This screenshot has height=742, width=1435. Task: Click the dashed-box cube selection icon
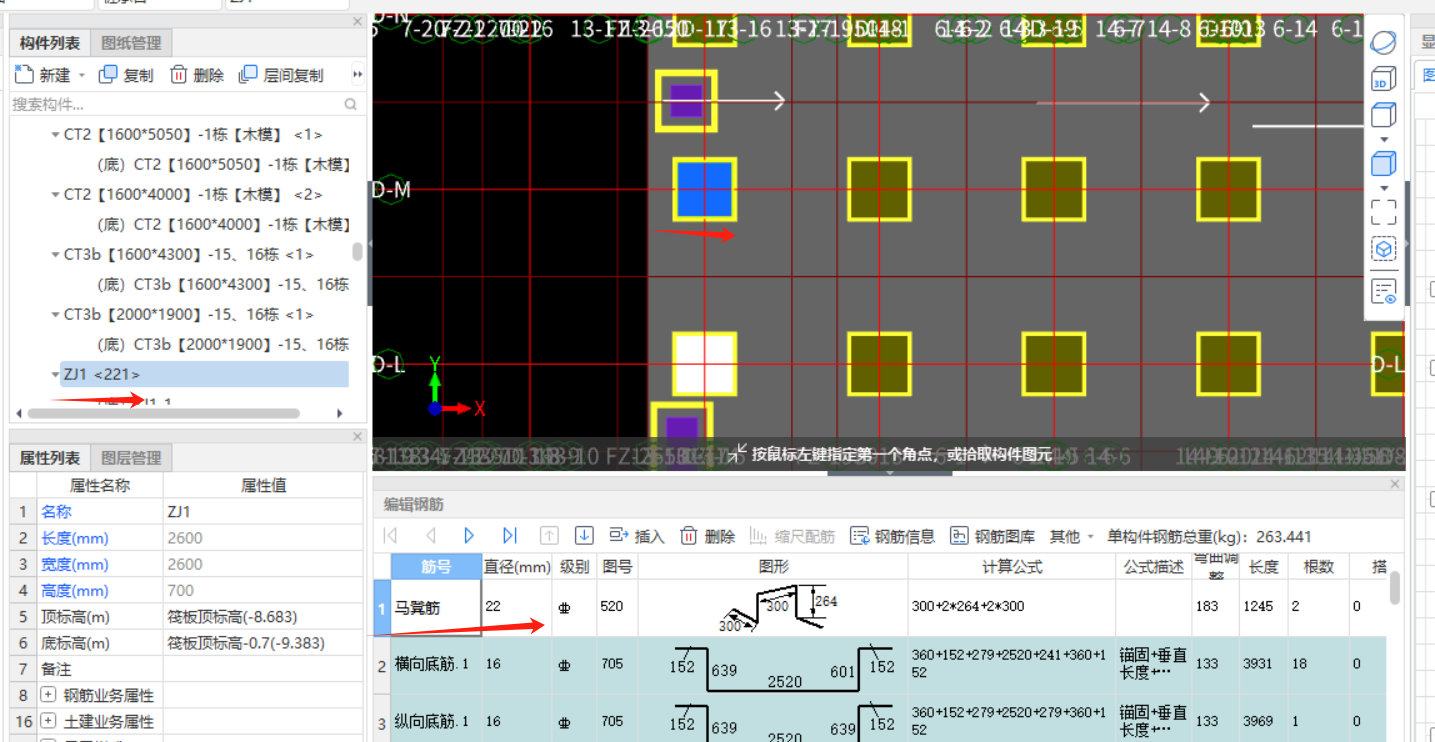(x=1383, y=249)
